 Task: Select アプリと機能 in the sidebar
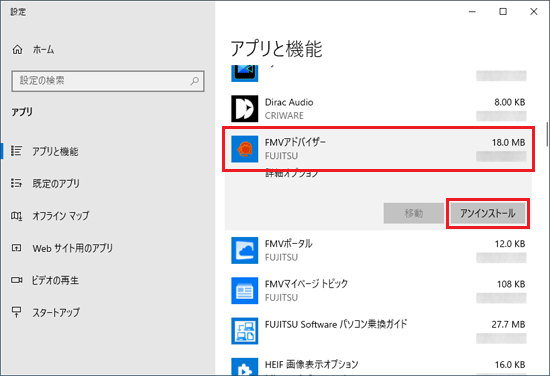click(x=55, y=151)
